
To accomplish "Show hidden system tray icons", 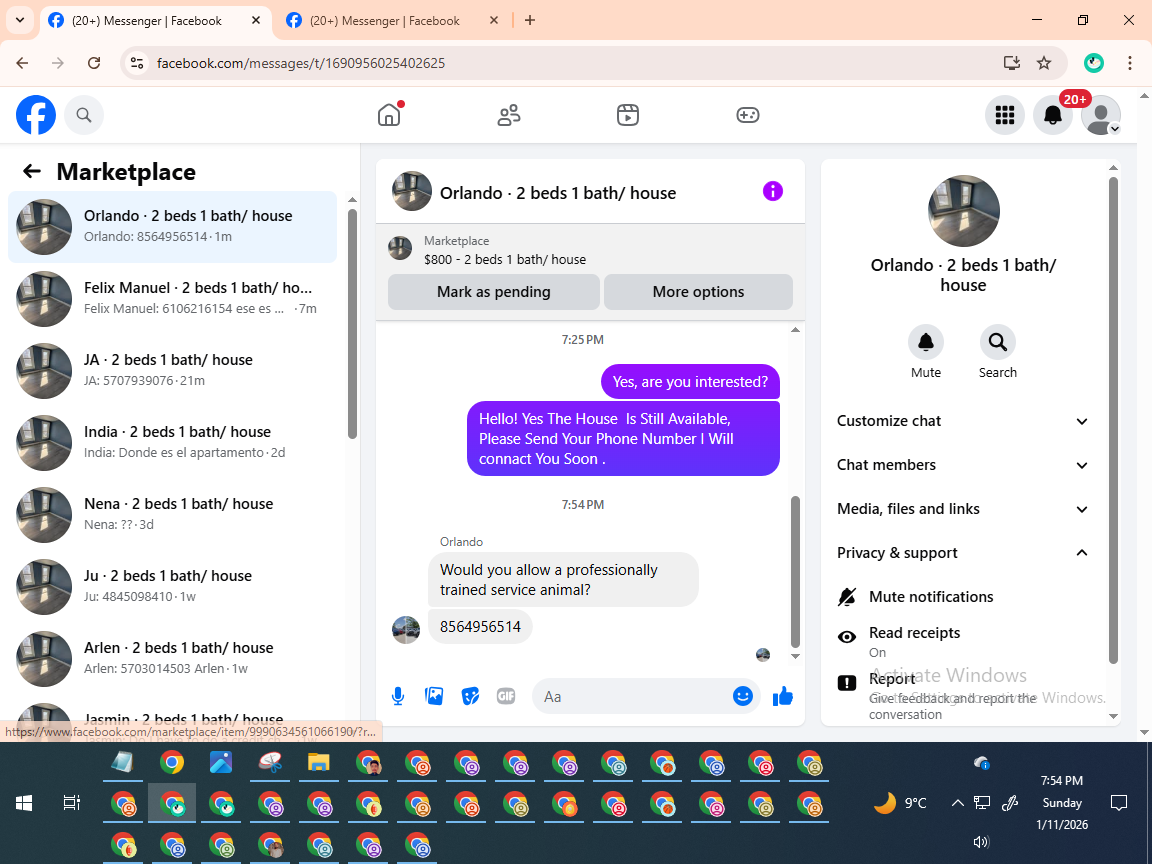I will [957, 803].
